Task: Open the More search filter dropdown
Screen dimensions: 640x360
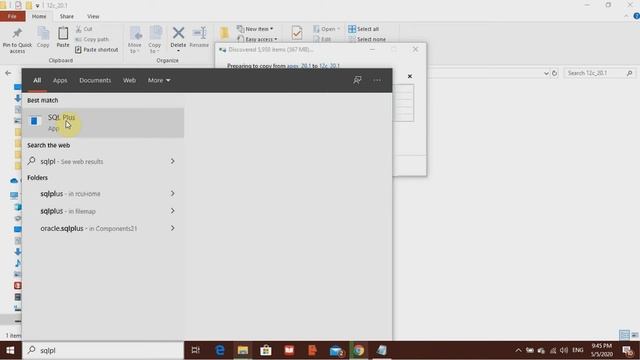Action: pos(159,80)
